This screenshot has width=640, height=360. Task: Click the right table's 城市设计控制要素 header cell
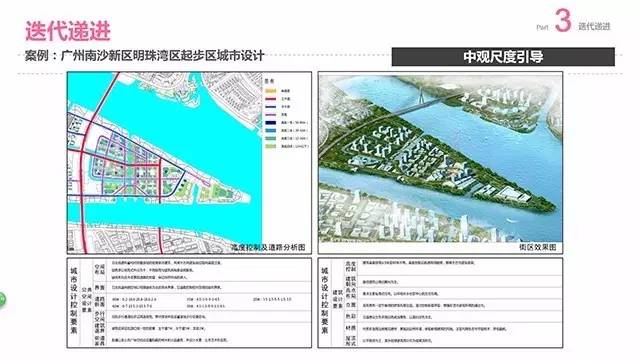[324, 302]
